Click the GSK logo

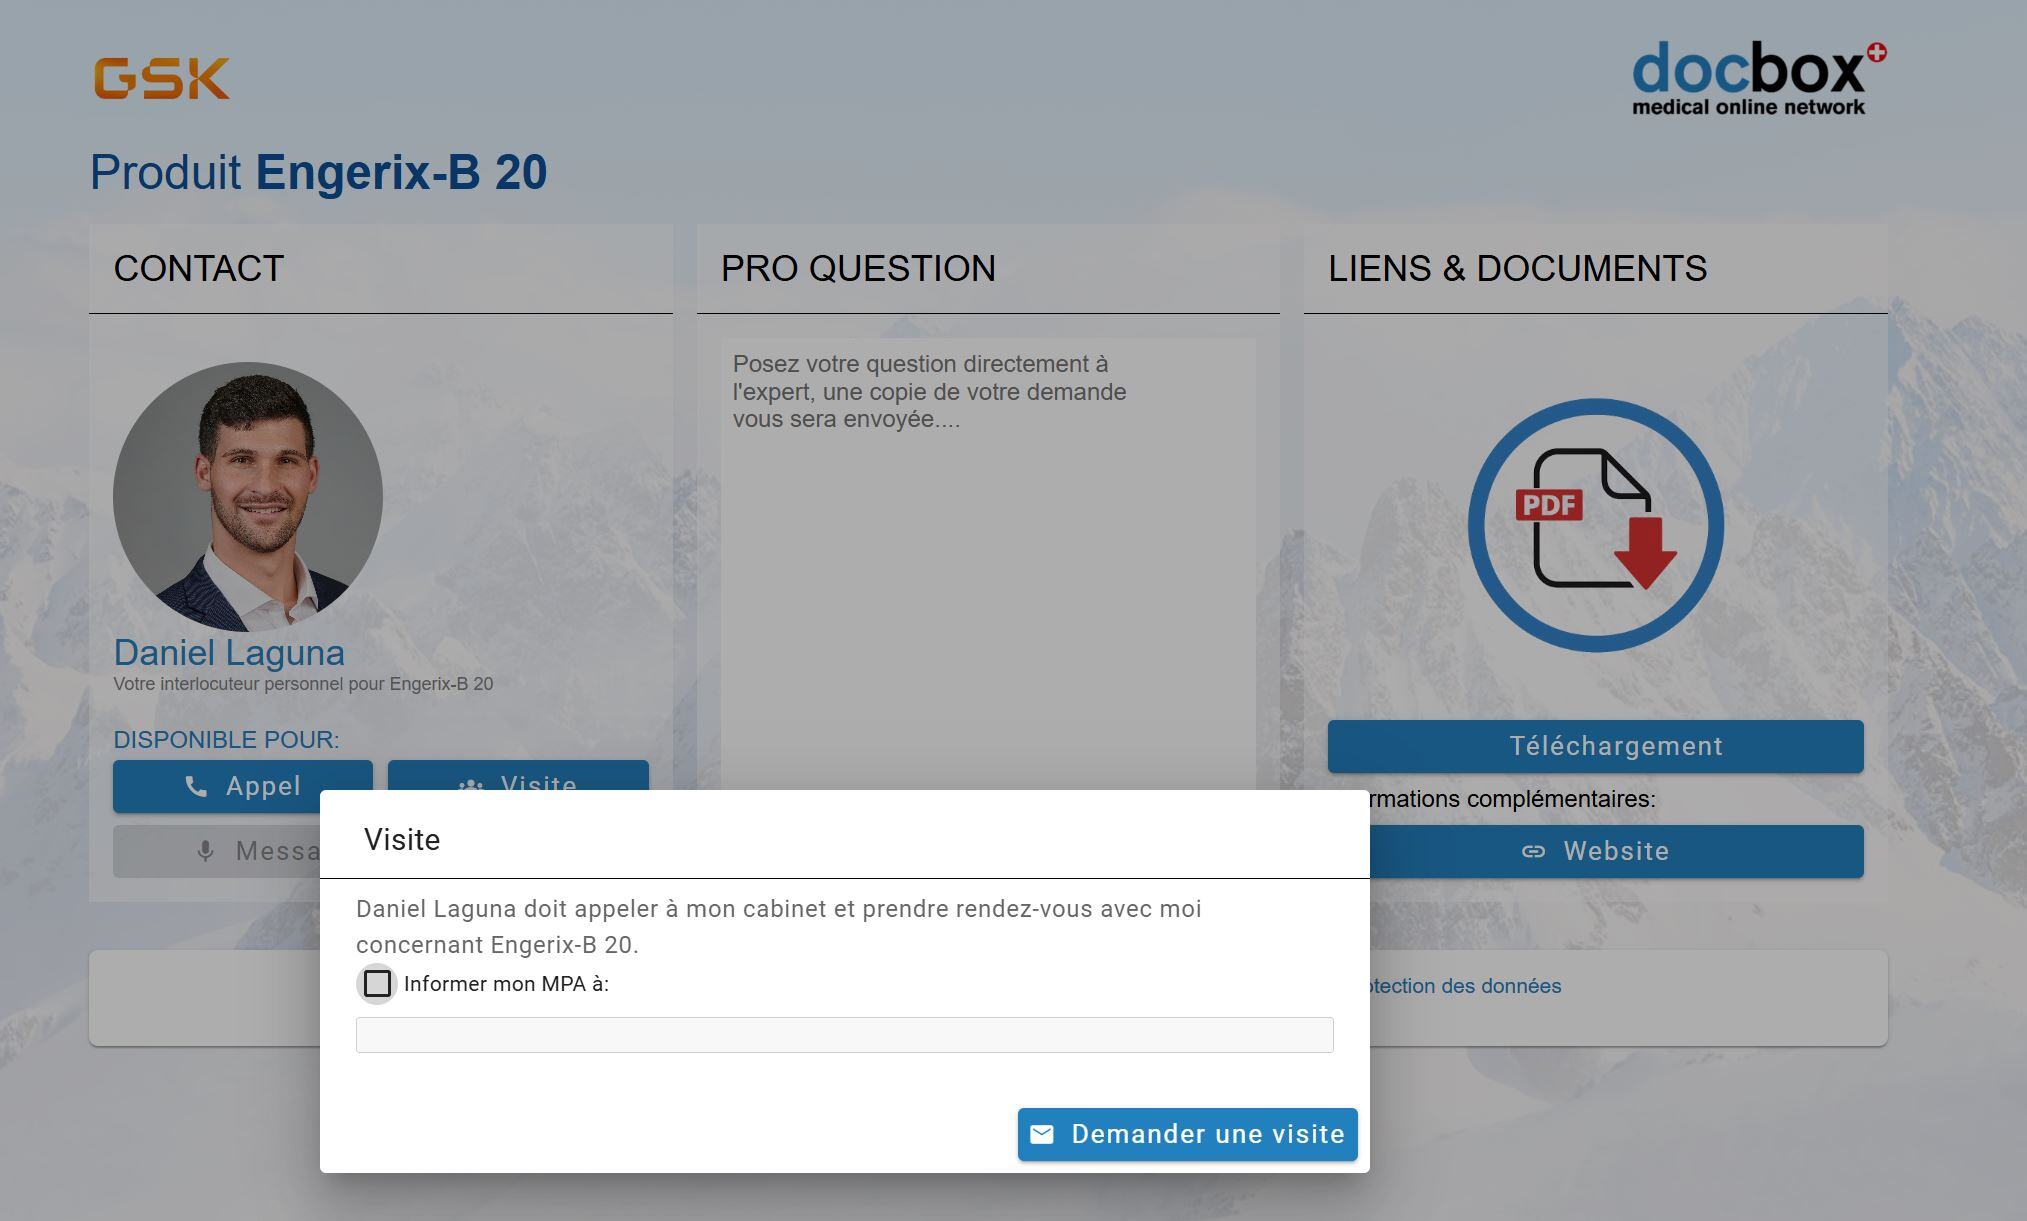click(x=162, y=78)
